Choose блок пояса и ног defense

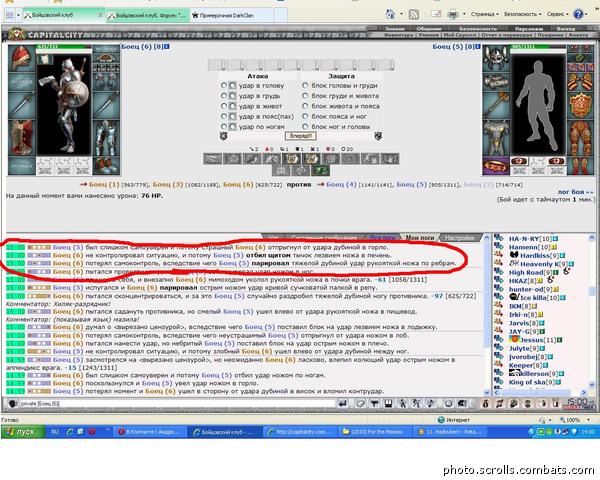(x=305, y=116)
